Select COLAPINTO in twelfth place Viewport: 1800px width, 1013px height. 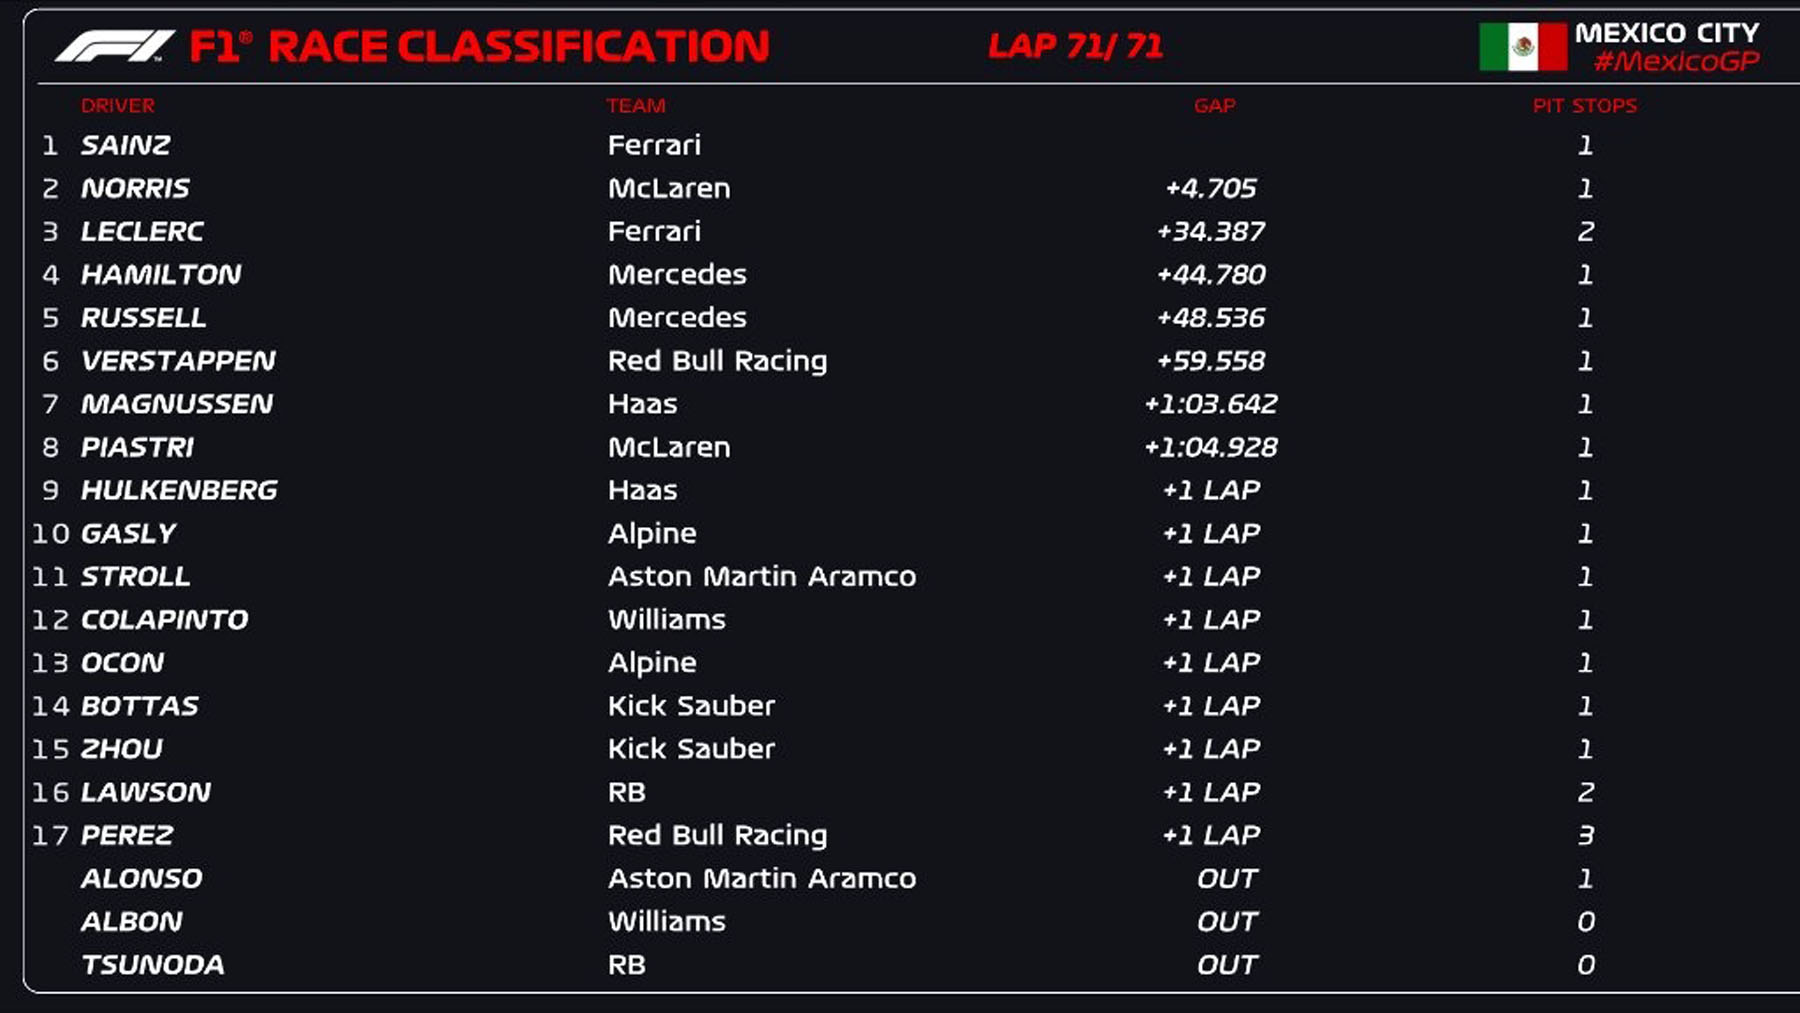click(164, 620)
